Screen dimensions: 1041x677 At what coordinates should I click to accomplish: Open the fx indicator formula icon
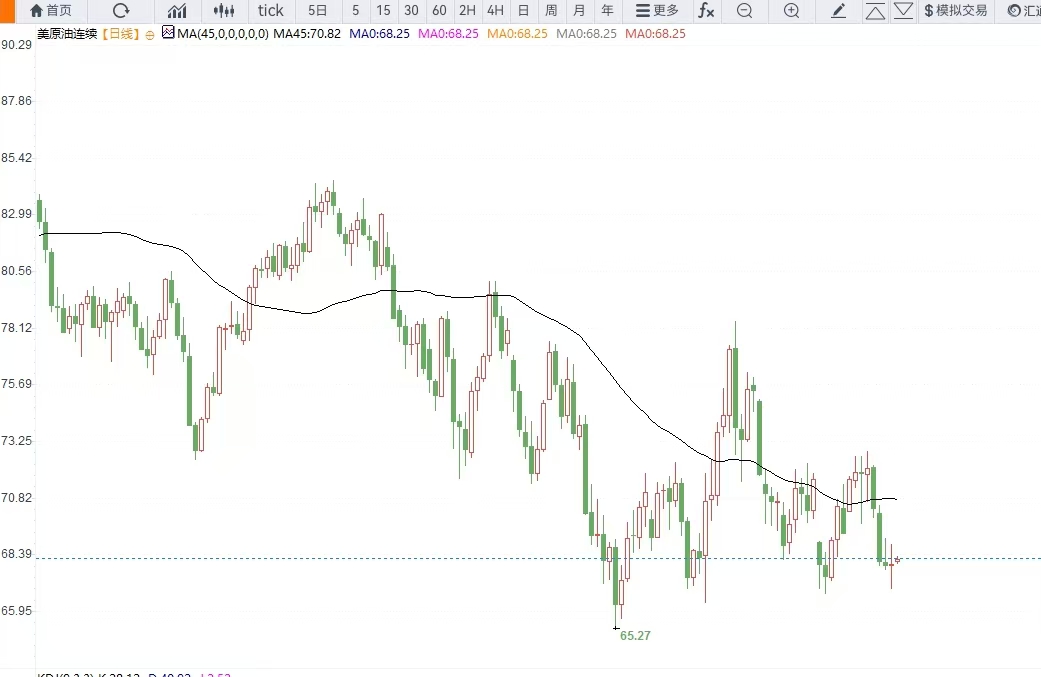[706, 11]
